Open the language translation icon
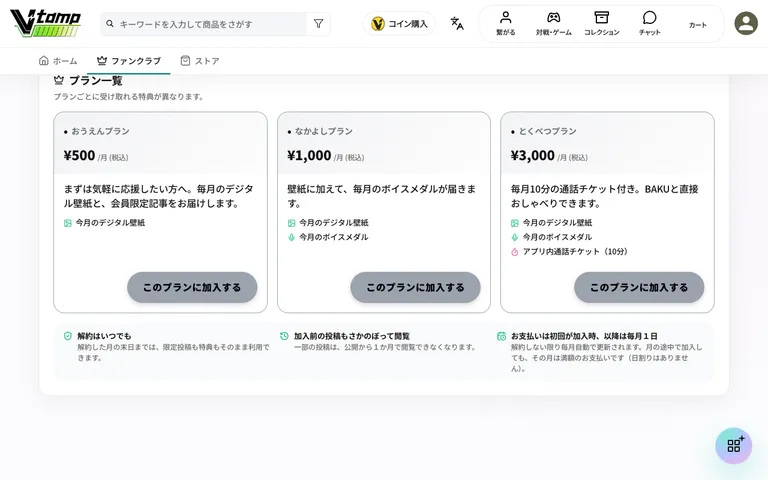 click(457, 24)
